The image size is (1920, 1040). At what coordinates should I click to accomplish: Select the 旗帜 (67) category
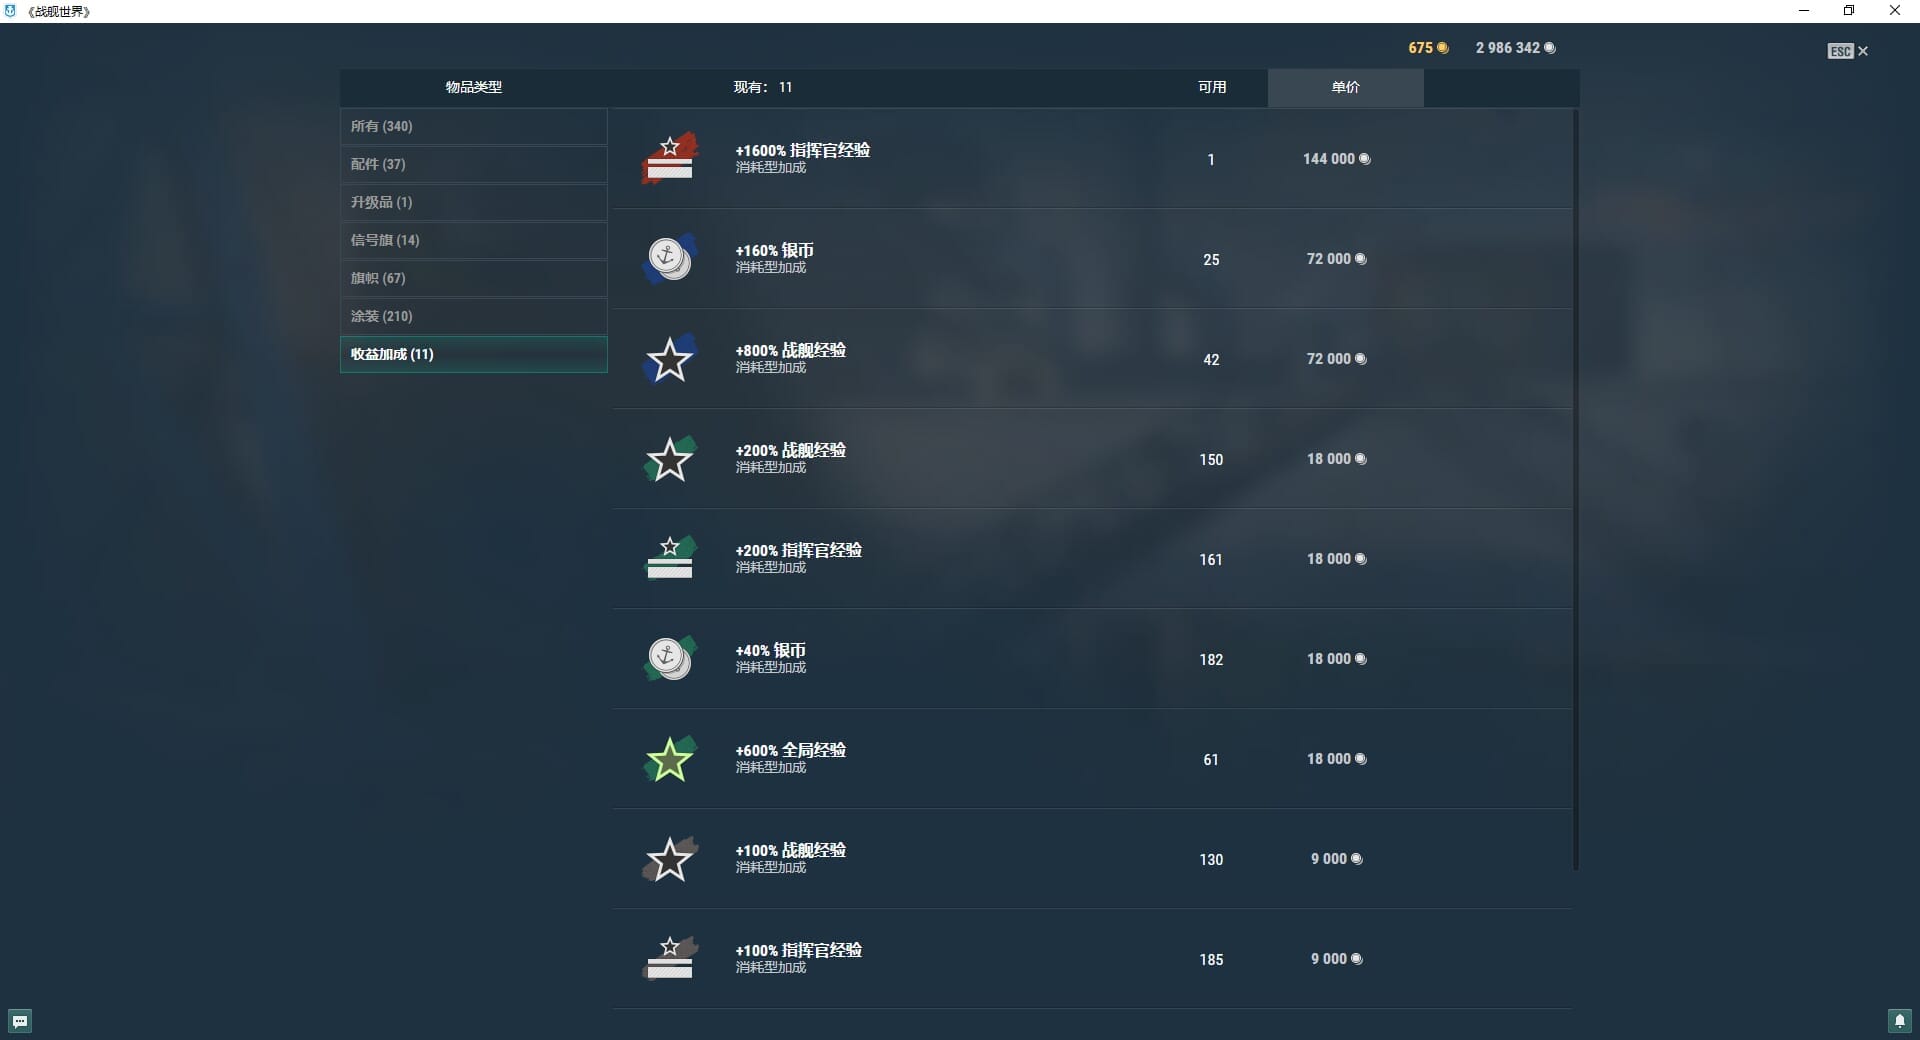[473, 278]
